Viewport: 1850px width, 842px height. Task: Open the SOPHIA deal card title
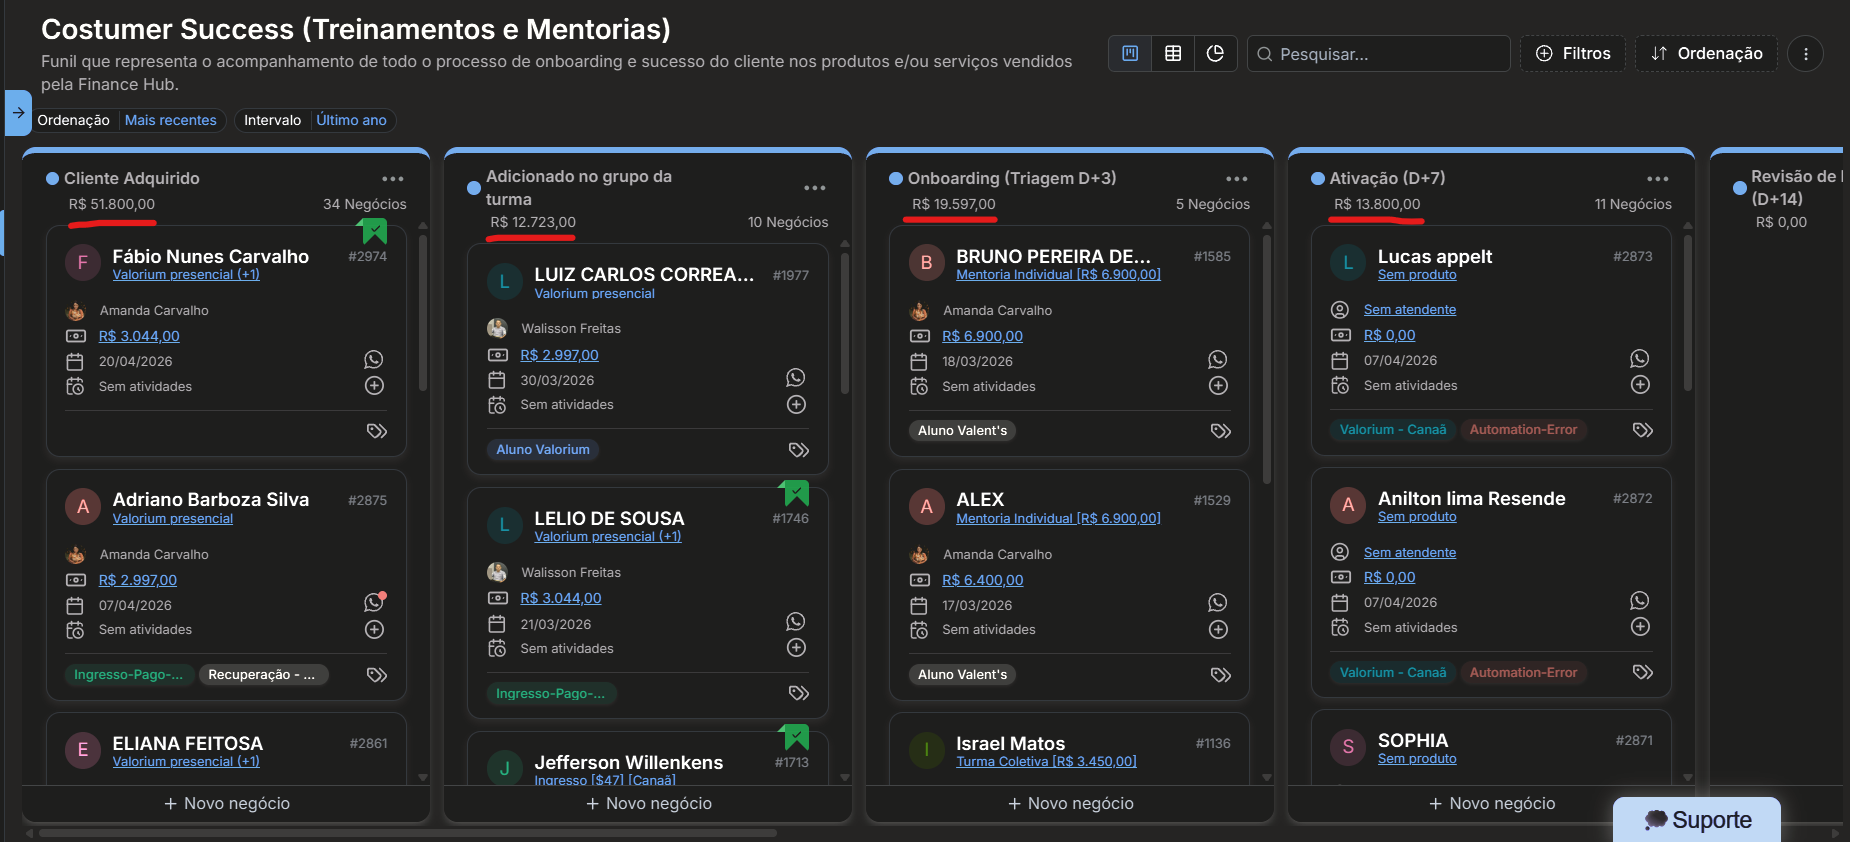1413,740
